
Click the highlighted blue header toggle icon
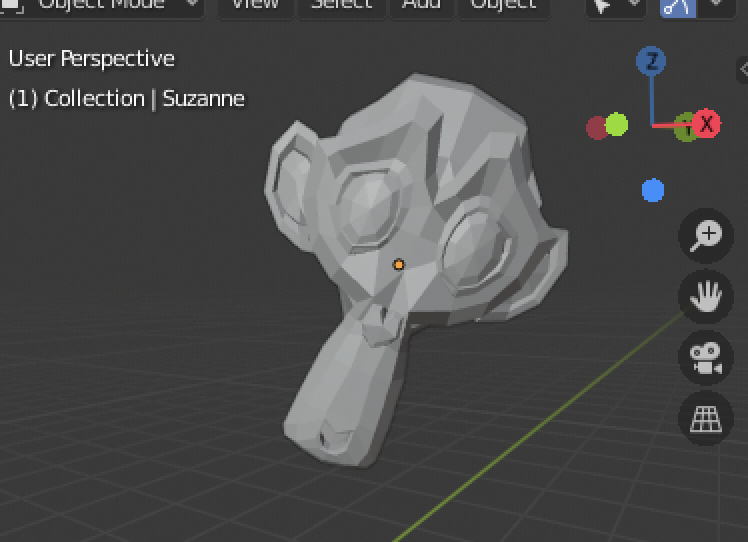[x=677, y=7]
